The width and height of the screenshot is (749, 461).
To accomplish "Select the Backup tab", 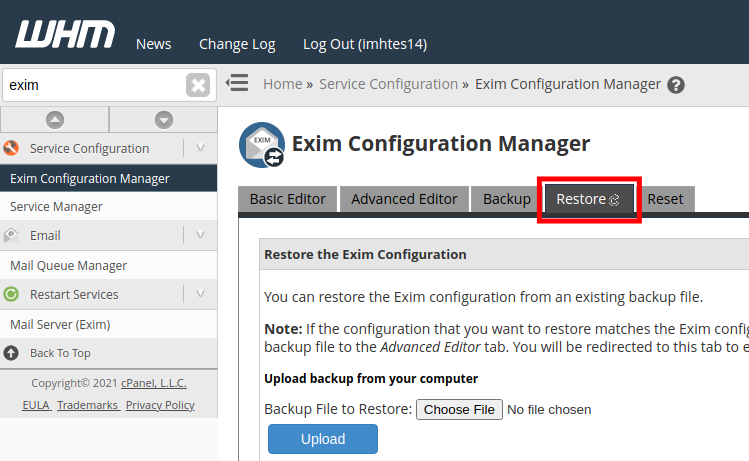I will coord(506,199).
